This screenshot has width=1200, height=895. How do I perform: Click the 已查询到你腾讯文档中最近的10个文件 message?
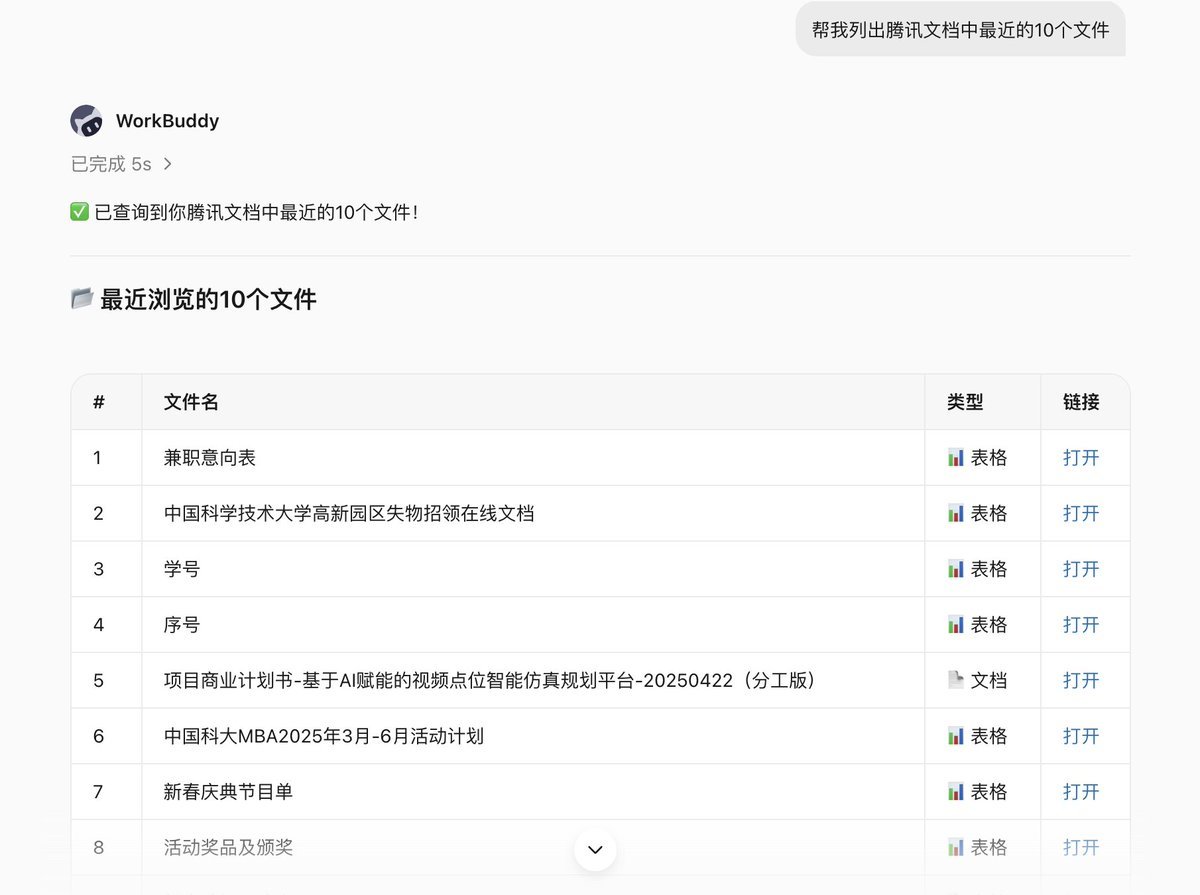coord(256,212)
